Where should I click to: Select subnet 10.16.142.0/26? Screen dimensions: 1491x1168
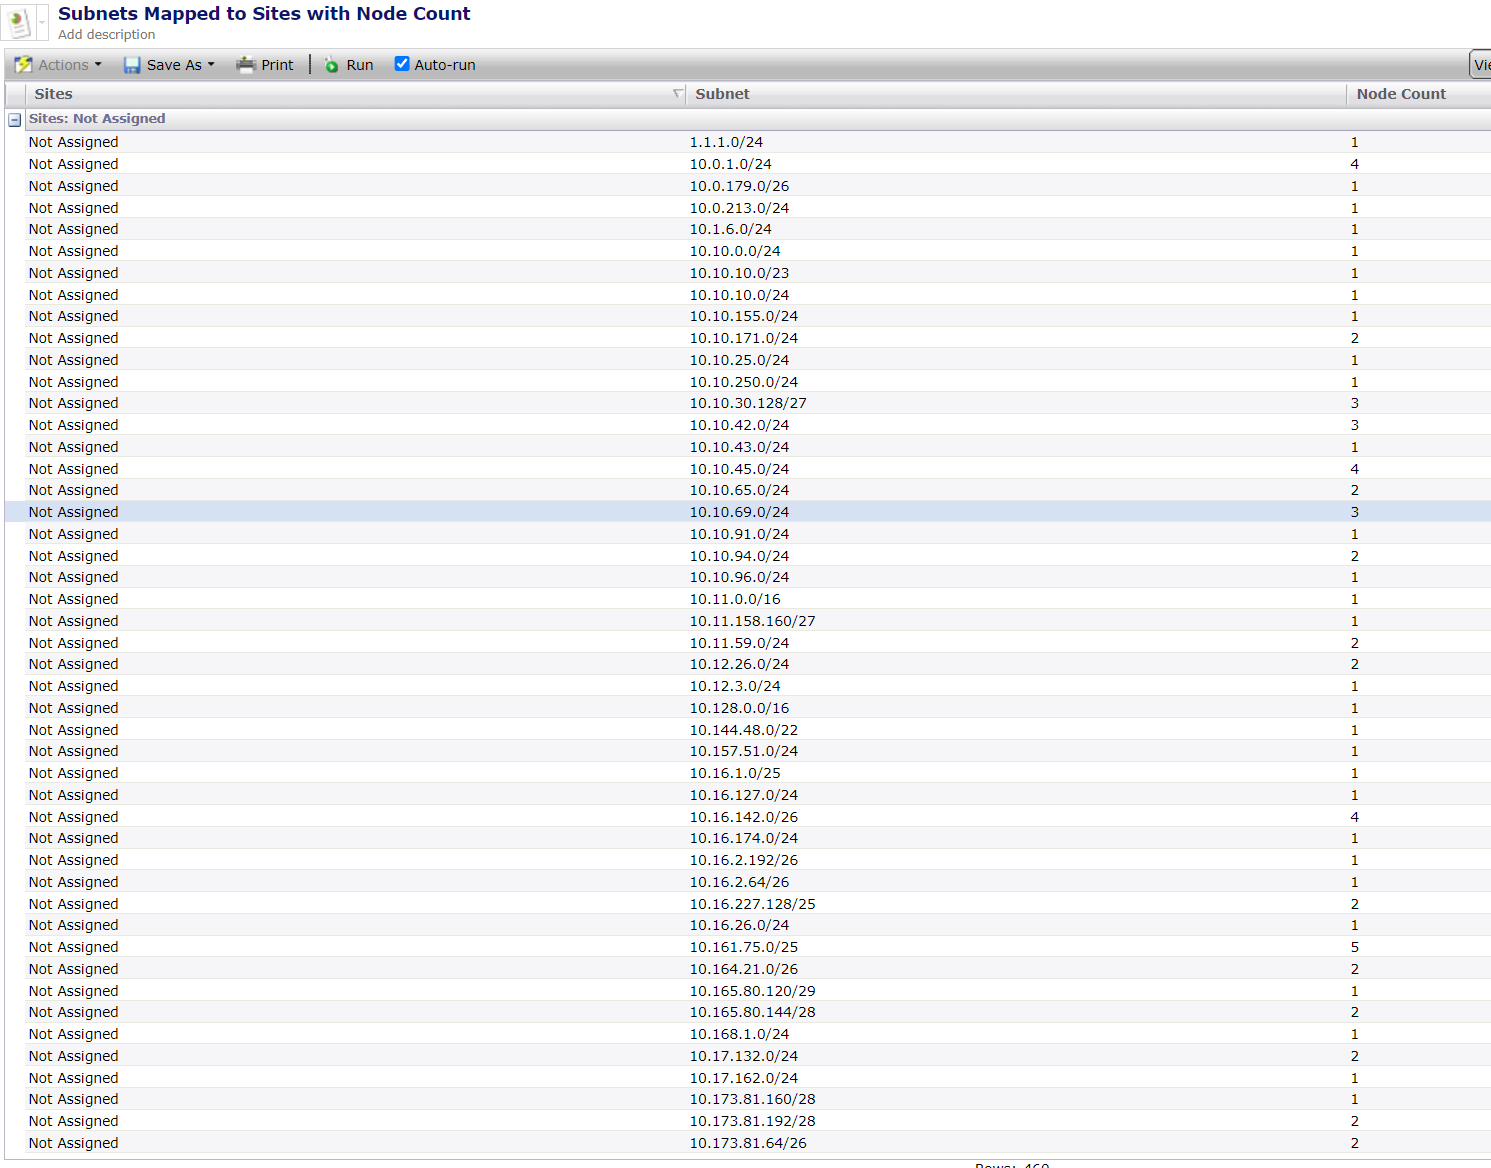tap(744, 817)
